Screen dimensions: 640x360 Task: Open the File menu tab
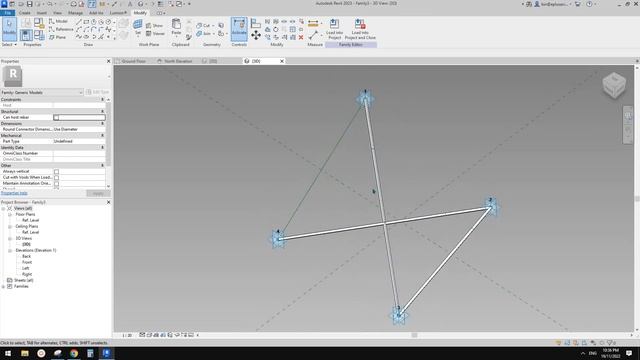click(x=7, y=13)
